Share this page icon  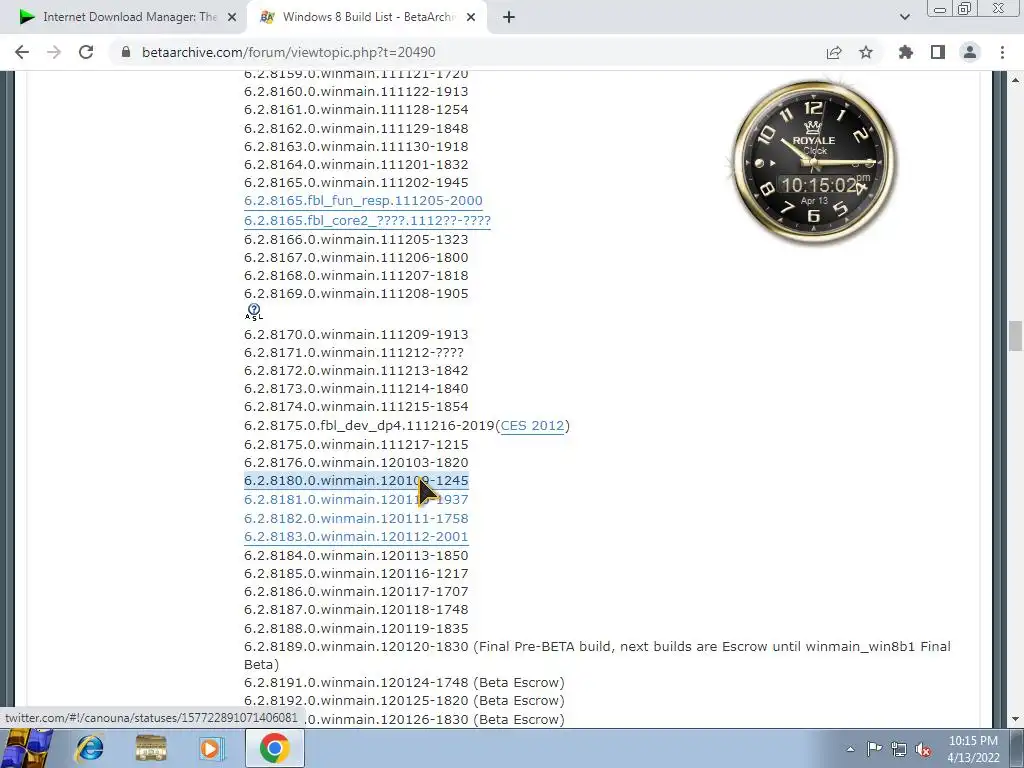[x=834, y=52]
